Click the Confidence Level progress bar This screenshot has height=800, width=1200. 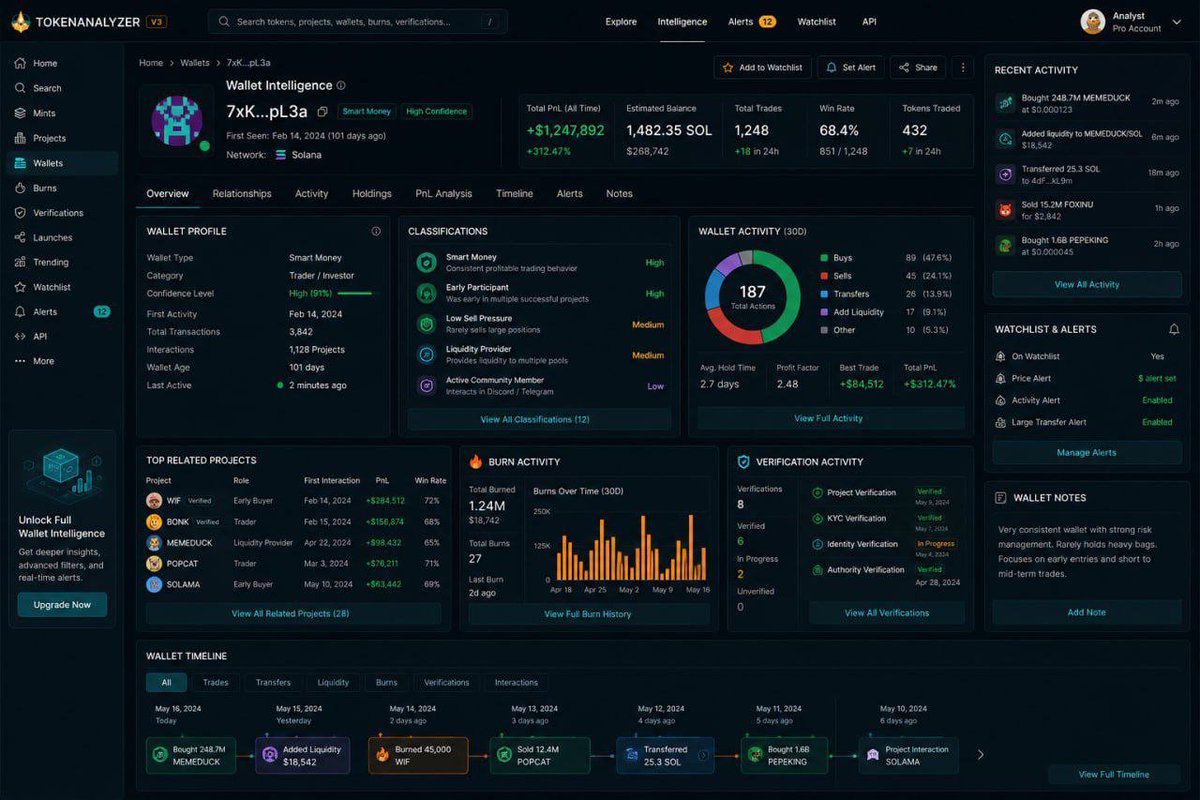[354, 294]
